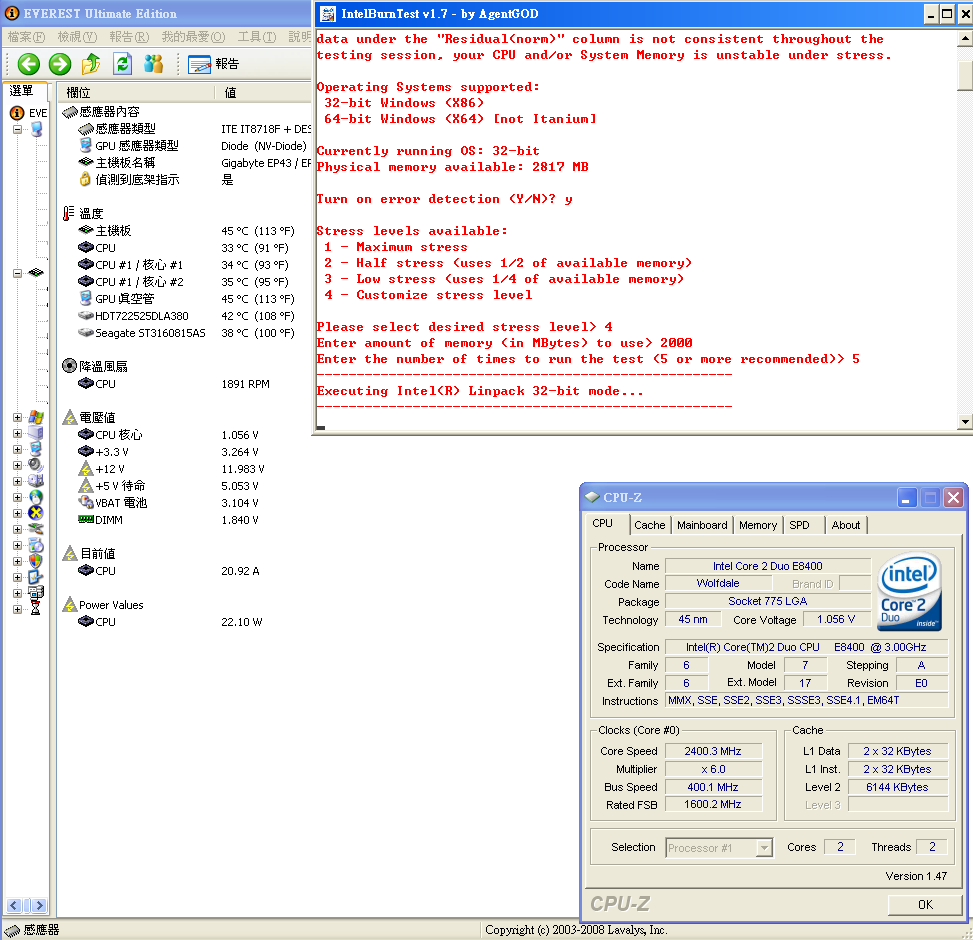The height and width of the screenshot is (940, 973).
Task: Select the hourglass benchmark tree icon
Action: tap(36, 608)
